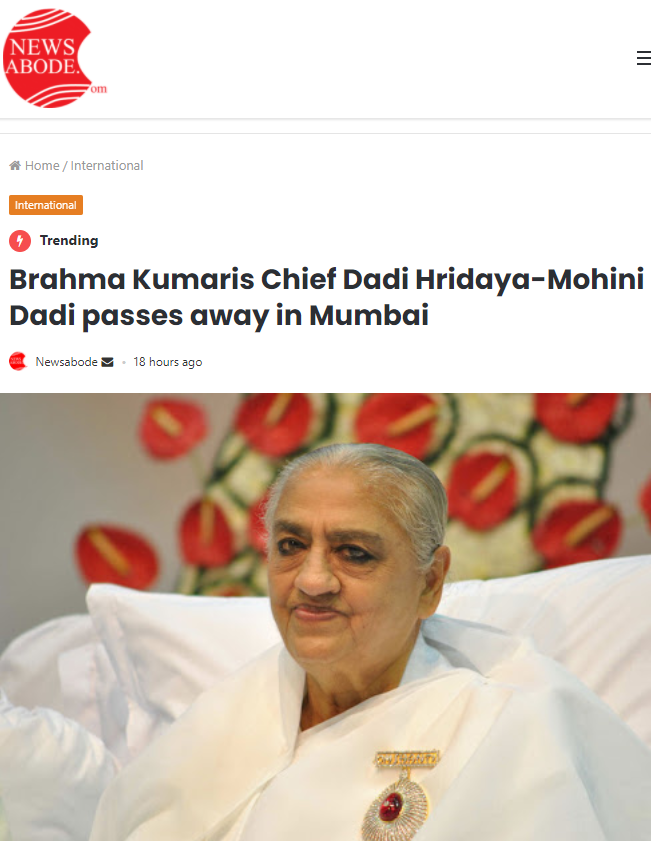Click the word Mumbai in the headline
This screenshot has height=841, width=651.
click(369, 315)
